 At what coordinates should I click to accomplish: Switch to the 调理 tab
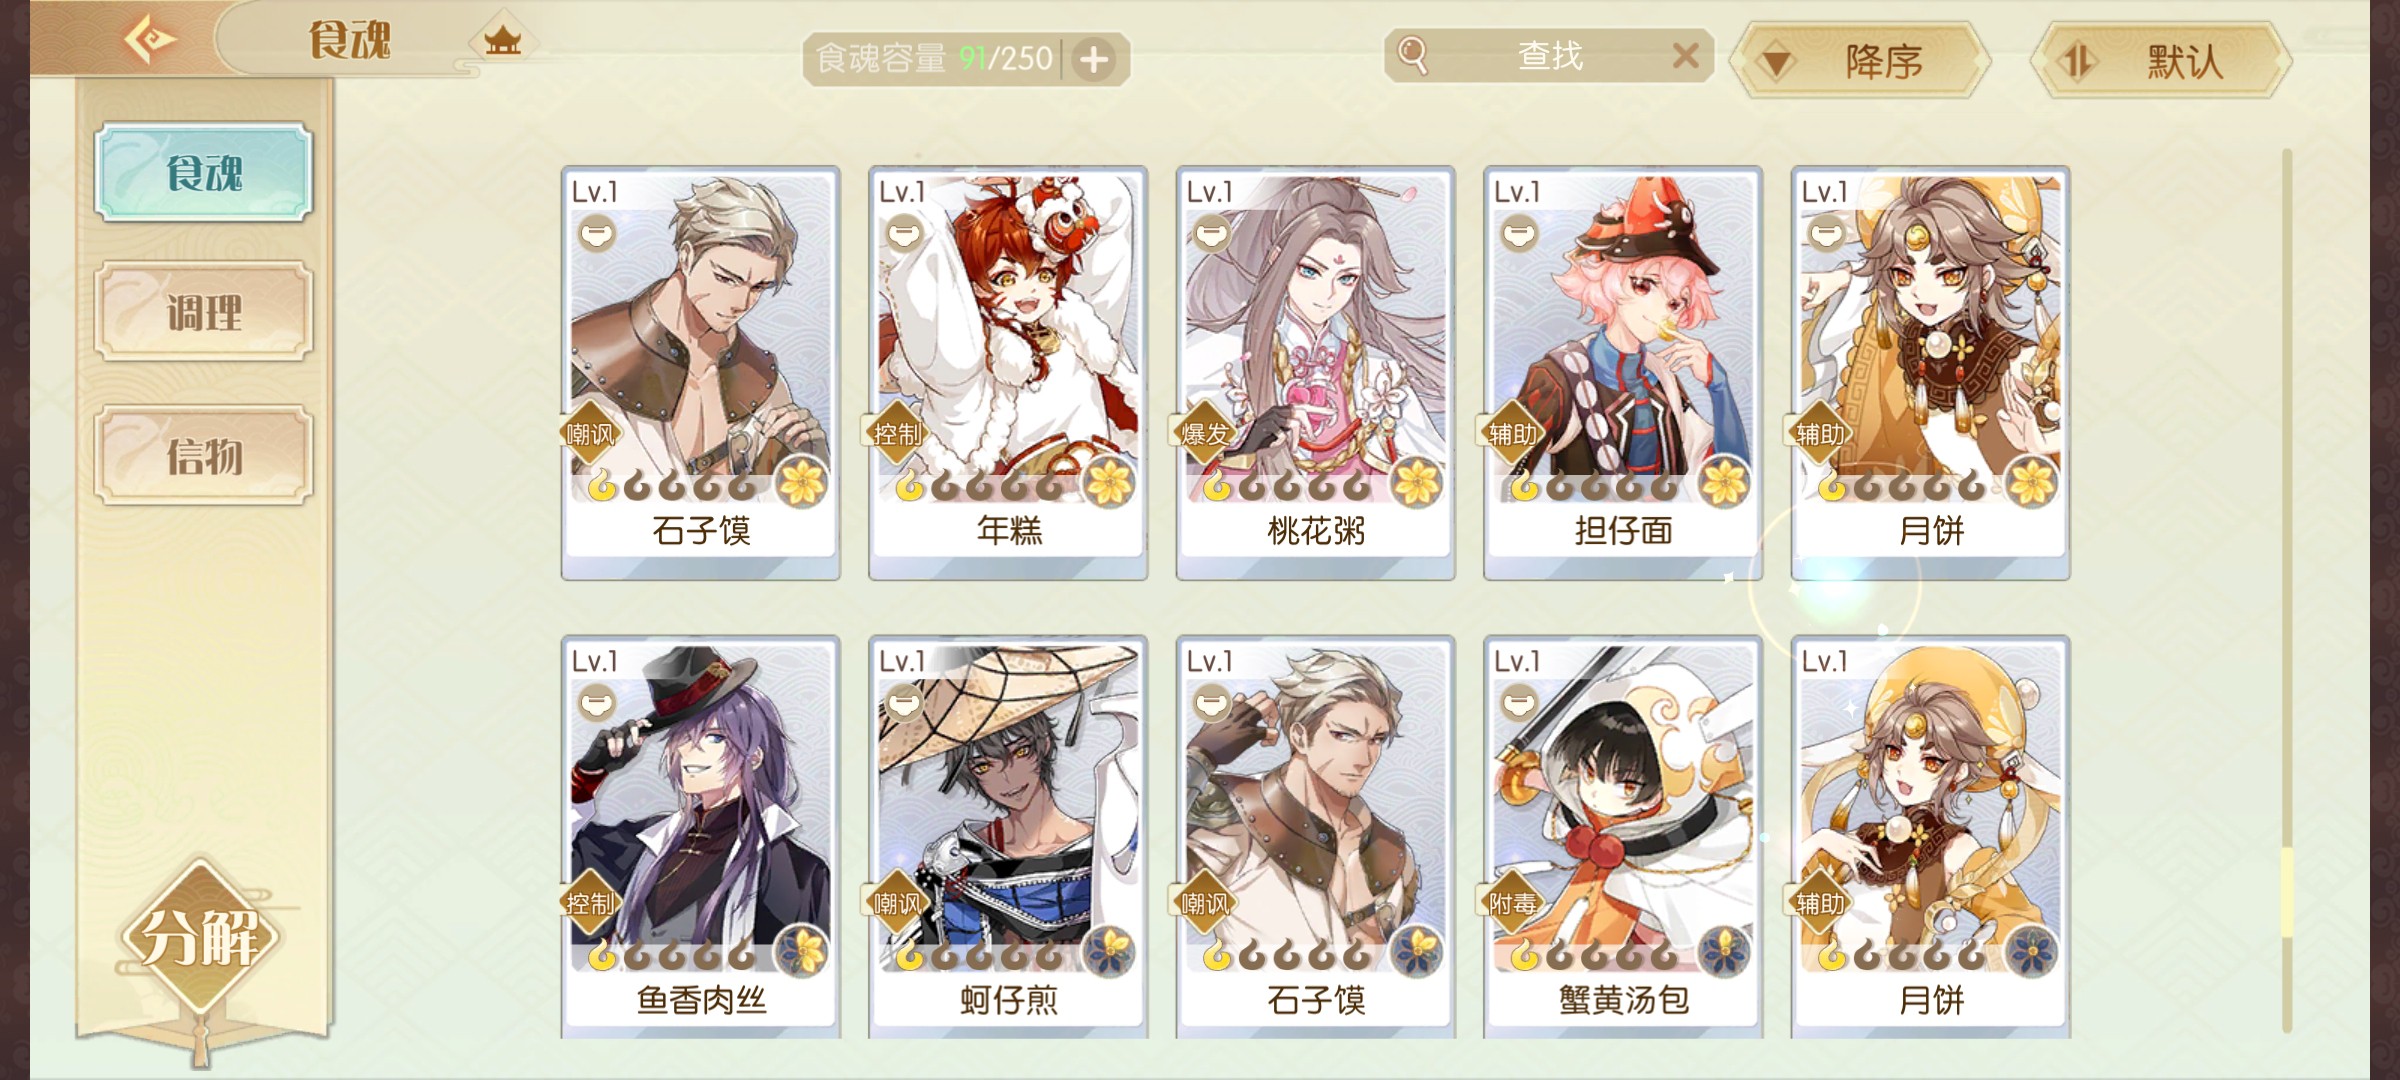click(204, 312)
